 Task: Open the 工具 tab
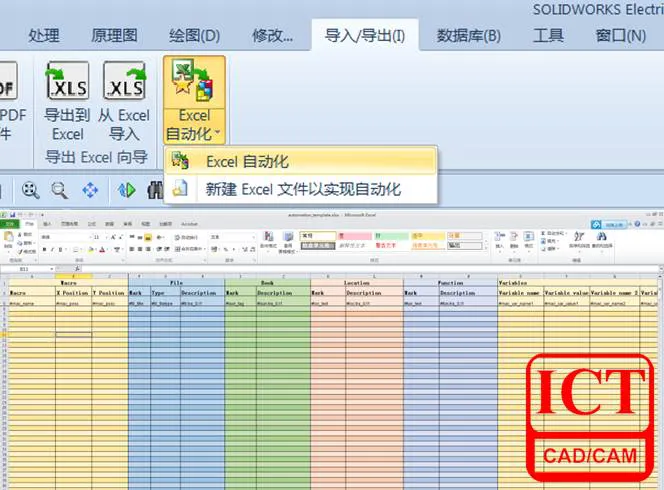point(548,36)
